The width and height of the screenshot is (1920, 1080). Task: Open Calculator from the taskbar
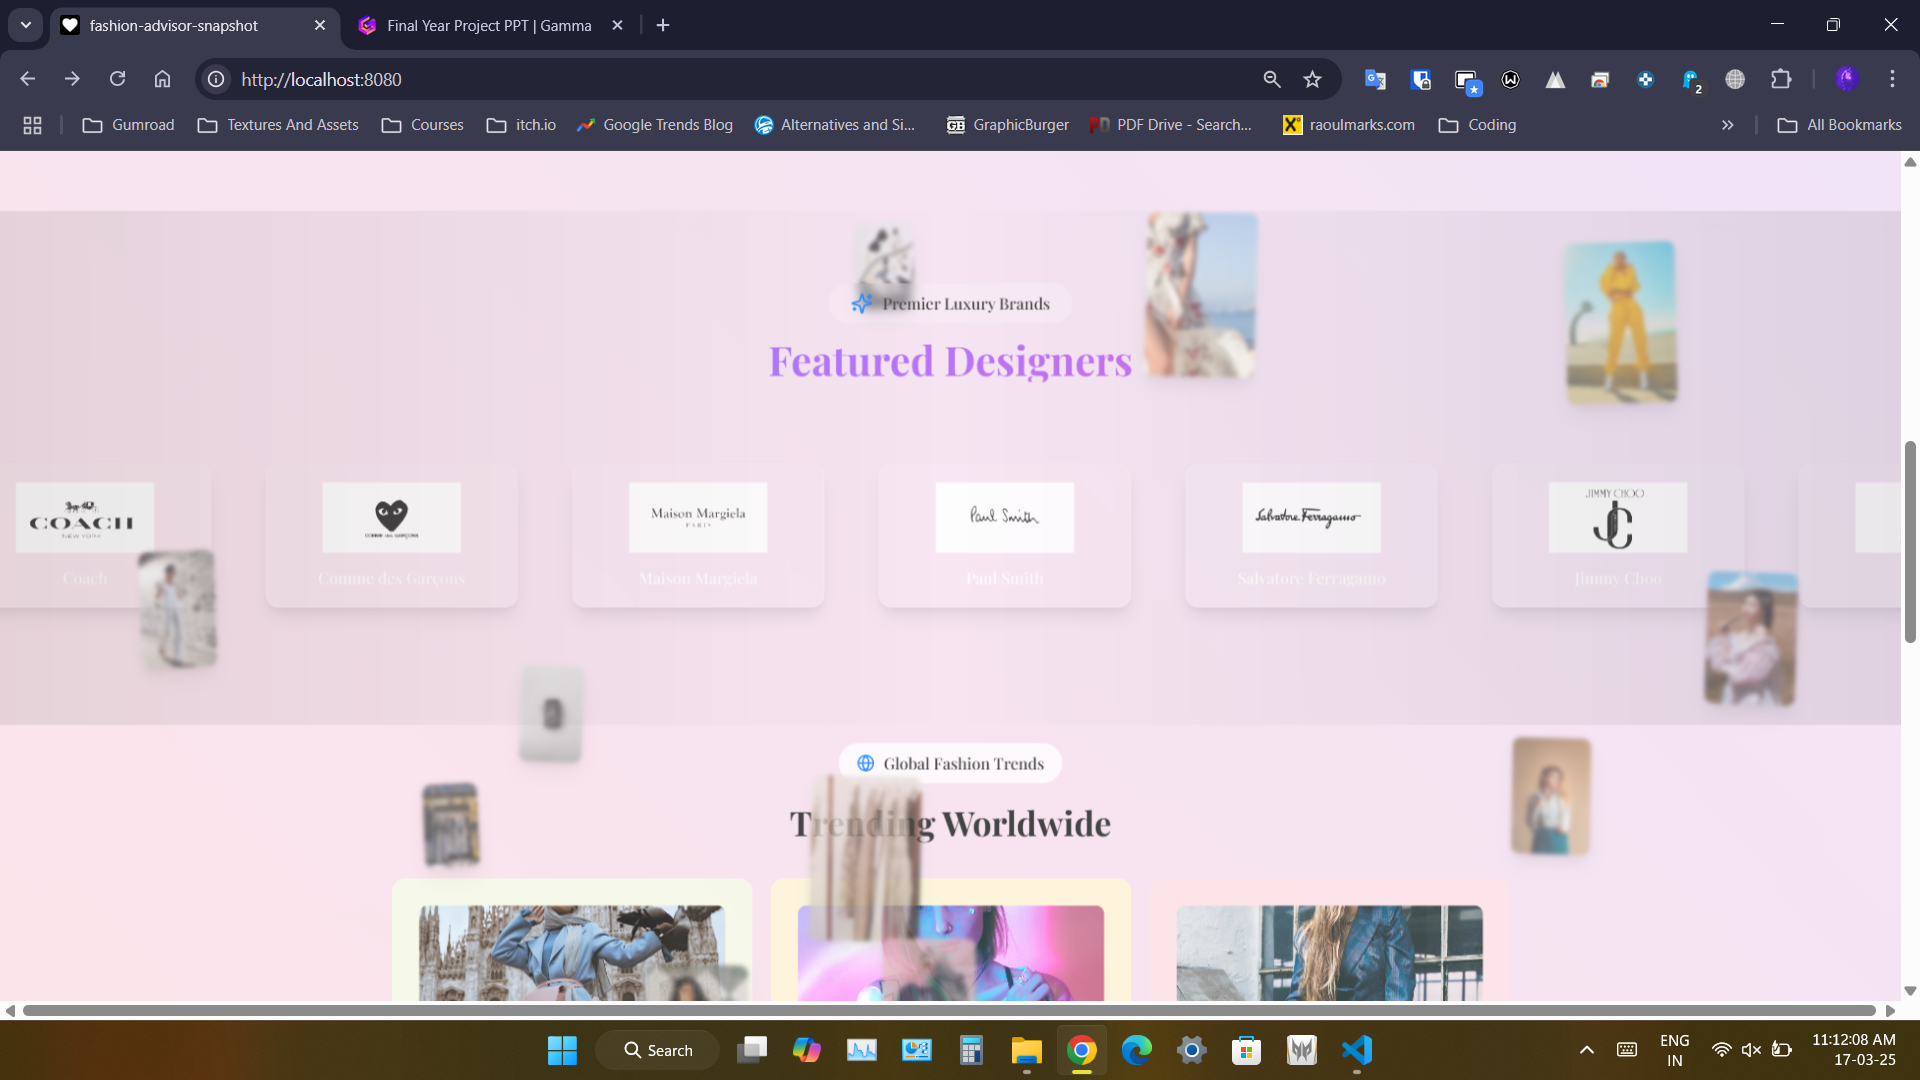pos(970,1050)
